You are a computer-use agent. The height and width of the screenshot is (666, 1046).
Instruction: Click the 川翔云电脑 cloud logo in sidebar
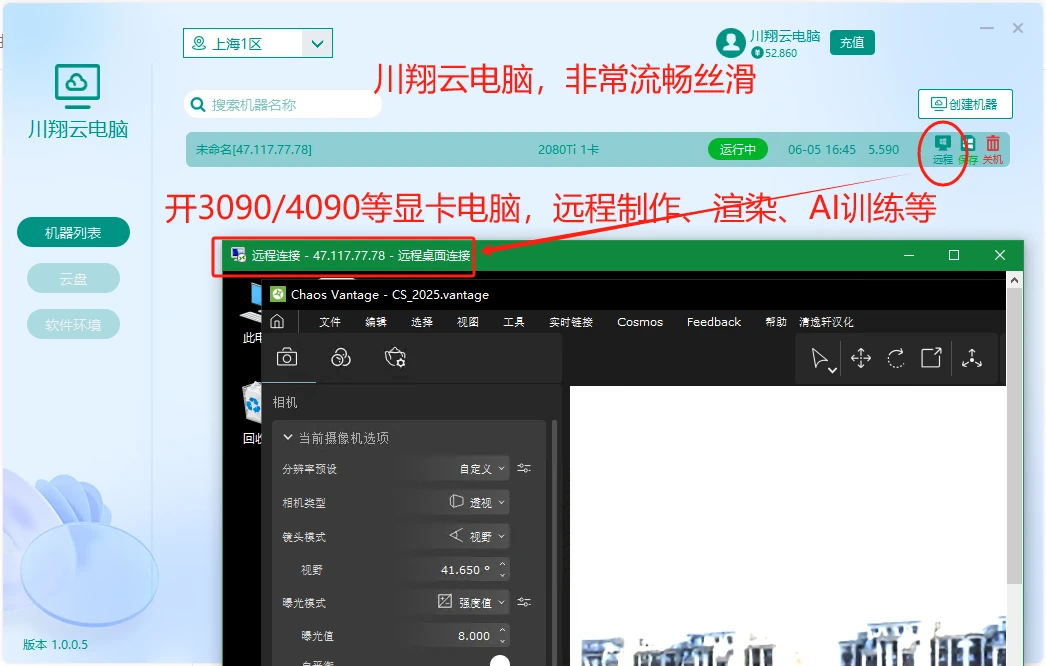[x=77, y=86]
